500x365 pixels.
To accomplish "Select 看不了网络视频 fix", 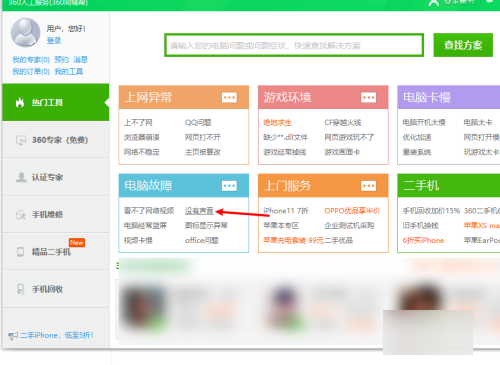I will click(149, 211).
